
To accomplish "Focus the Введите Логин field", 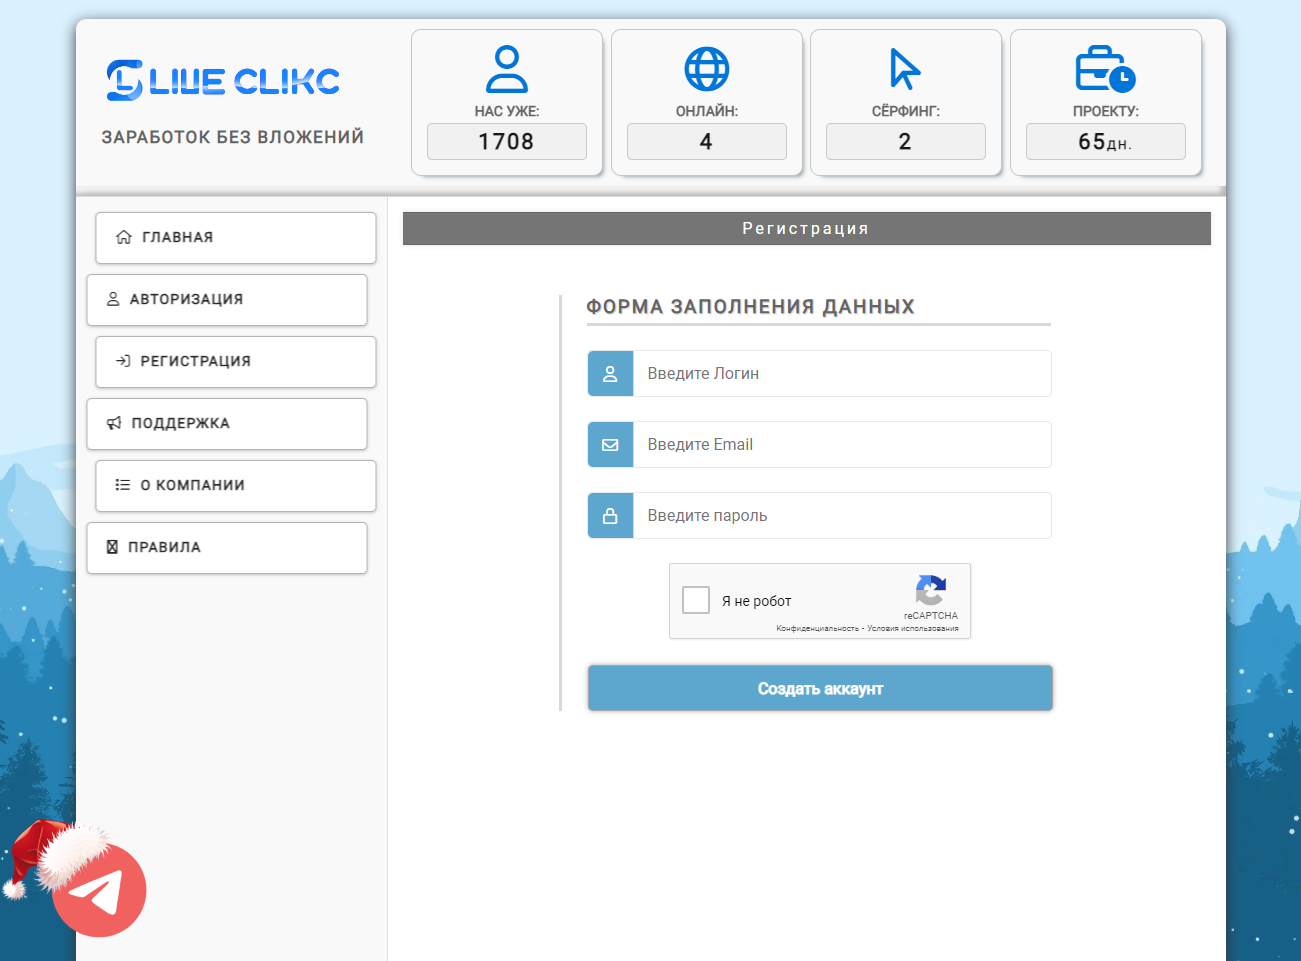I will tap(842, 374).
